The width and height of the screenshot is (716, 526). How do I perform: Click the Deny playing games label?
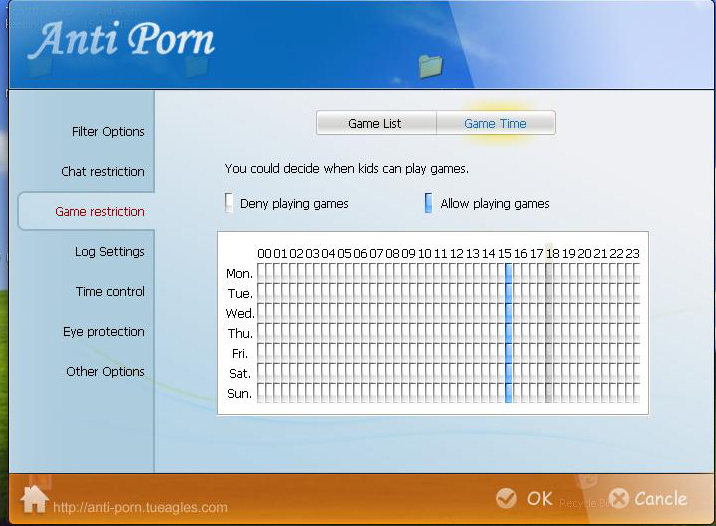click(294, 204)
